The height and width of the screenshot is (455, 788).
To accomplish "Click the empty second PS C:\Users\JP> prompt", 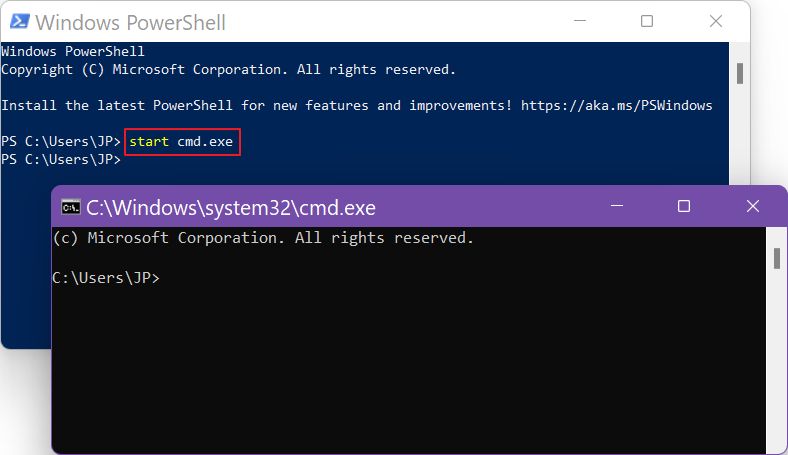I will click(61, 159).
